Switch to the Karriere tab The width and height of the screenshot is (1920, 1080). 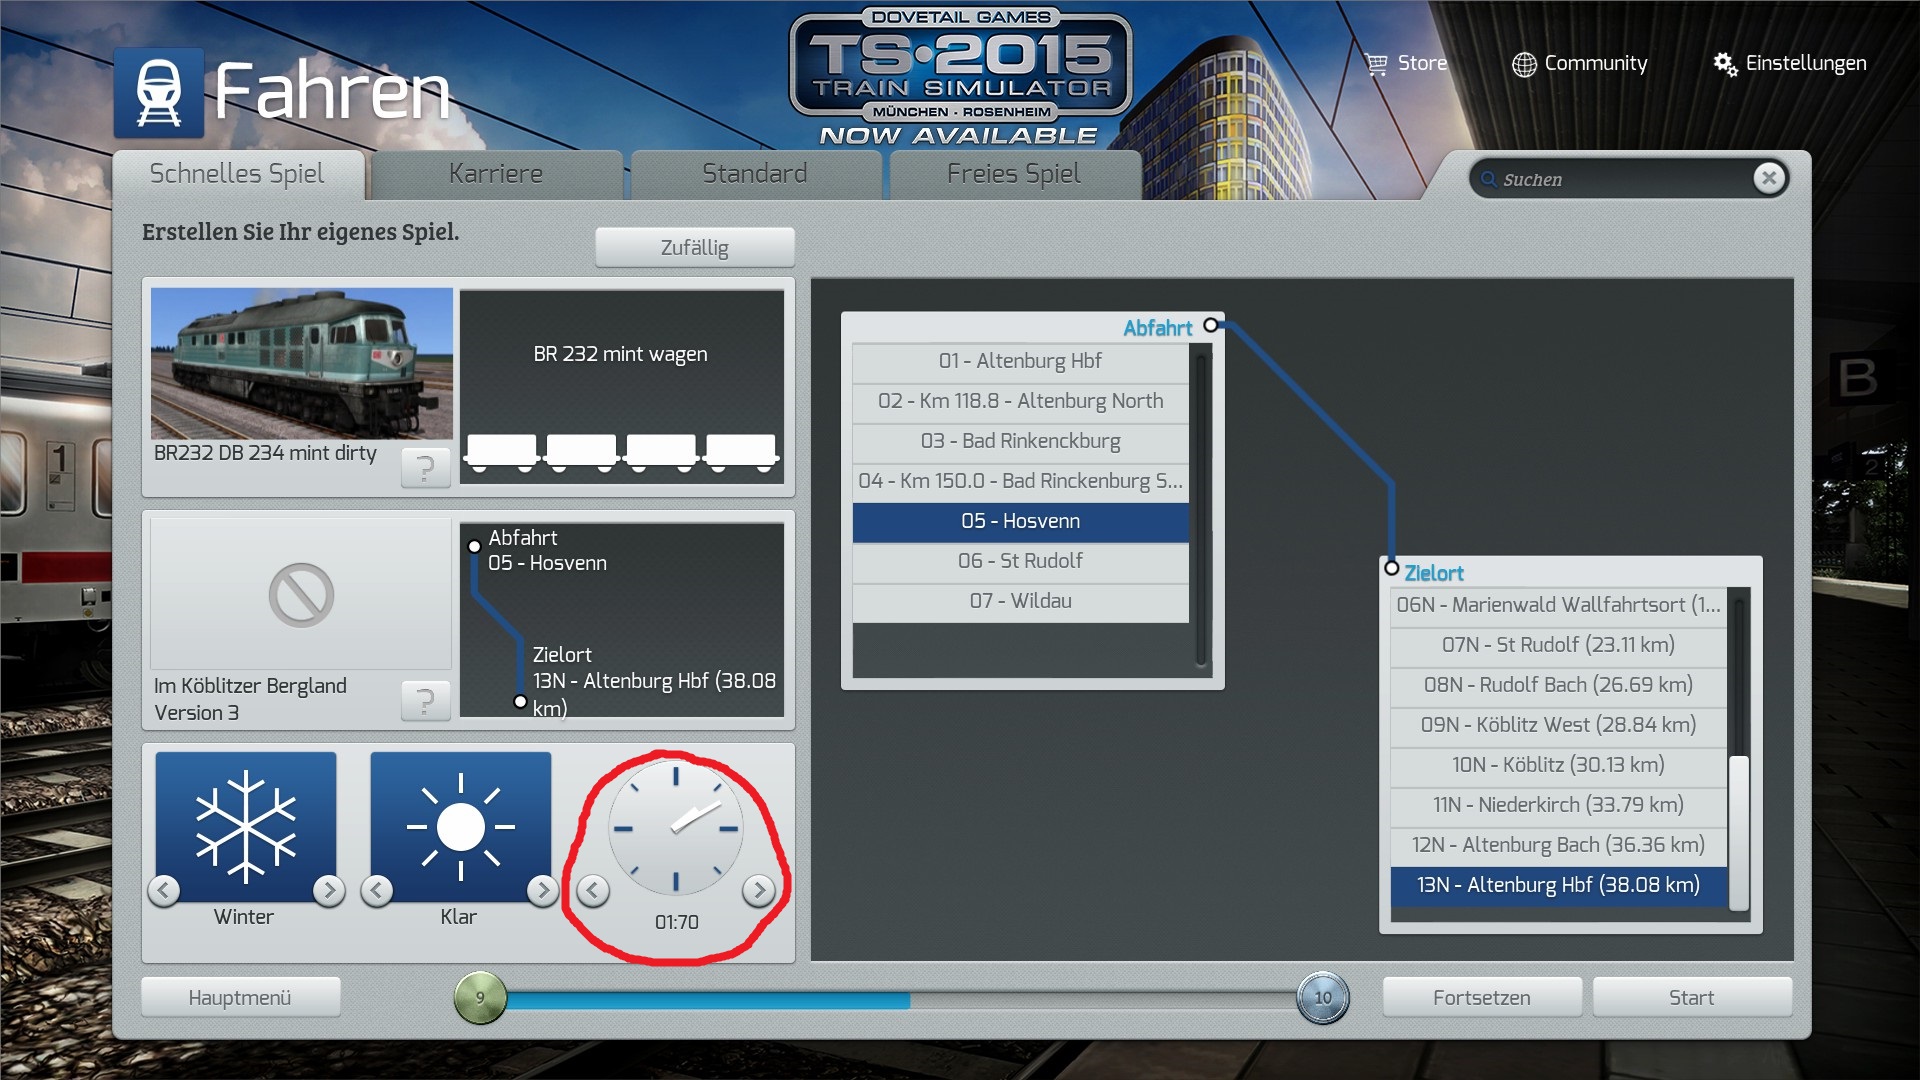[x=496, y=174]
